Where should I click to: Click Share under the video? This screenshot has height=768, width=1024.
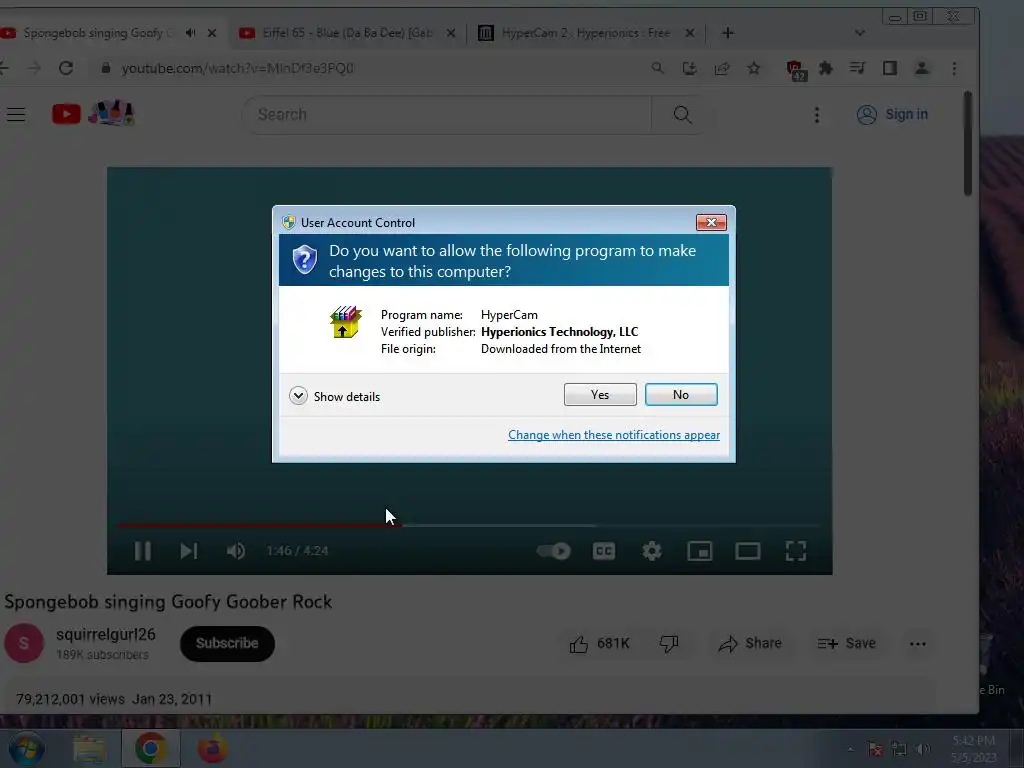pos(750,644)
